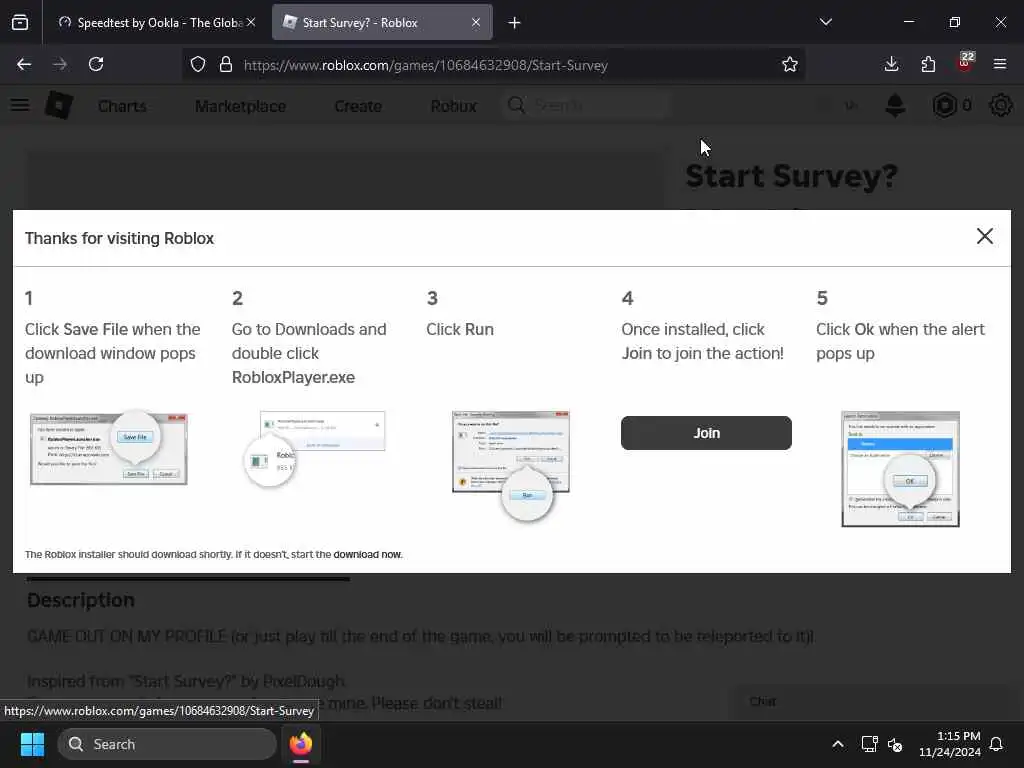Open the tracking protection shield icon
1024x768 pixels.
point(198,64)
